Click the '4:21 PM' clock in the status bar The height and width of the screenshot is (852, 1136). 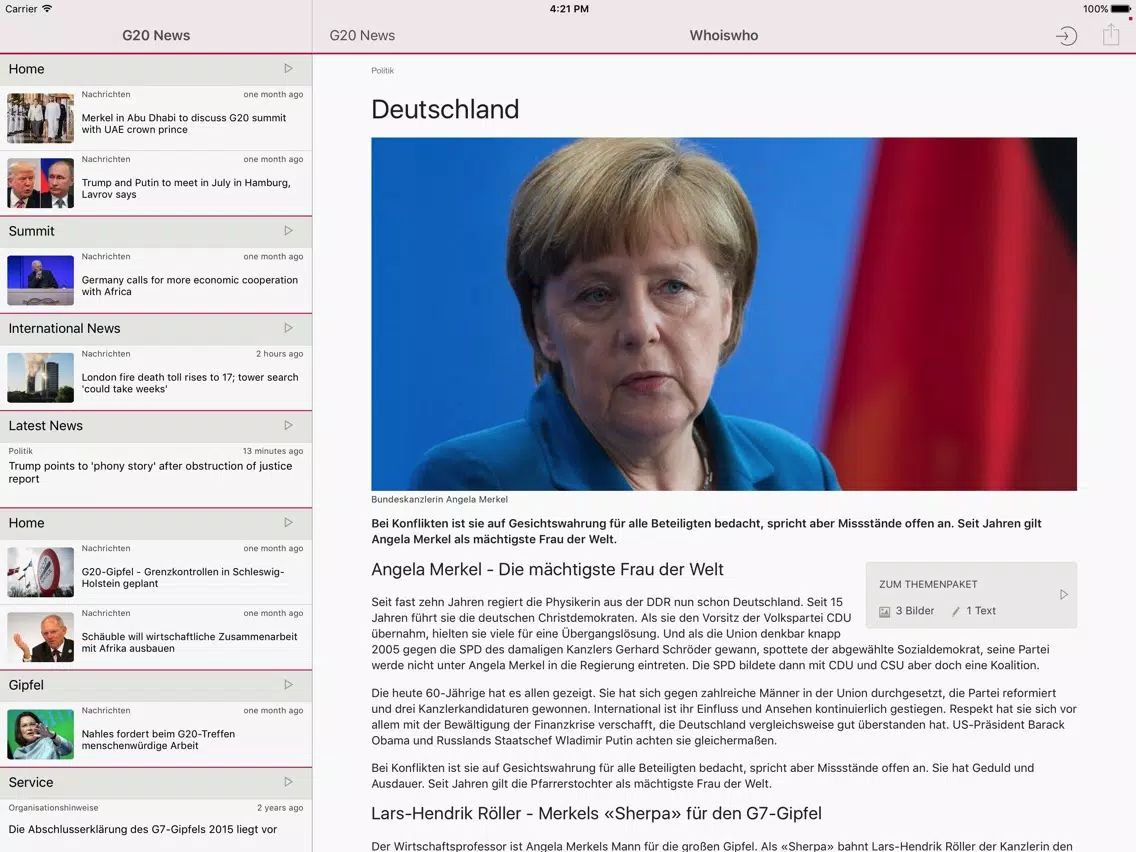point(569,9)
